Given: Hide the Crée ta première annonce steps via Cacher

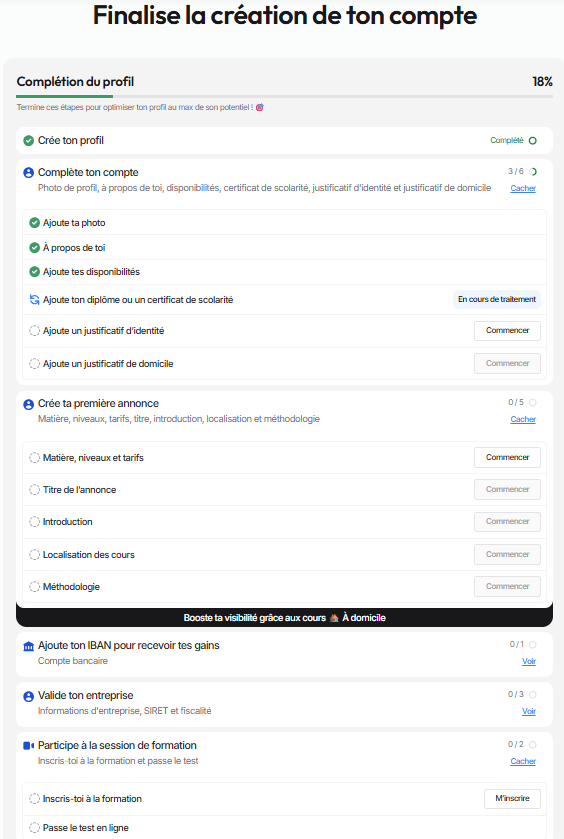Looking at the screenshot, I should [x=523, y=420].
